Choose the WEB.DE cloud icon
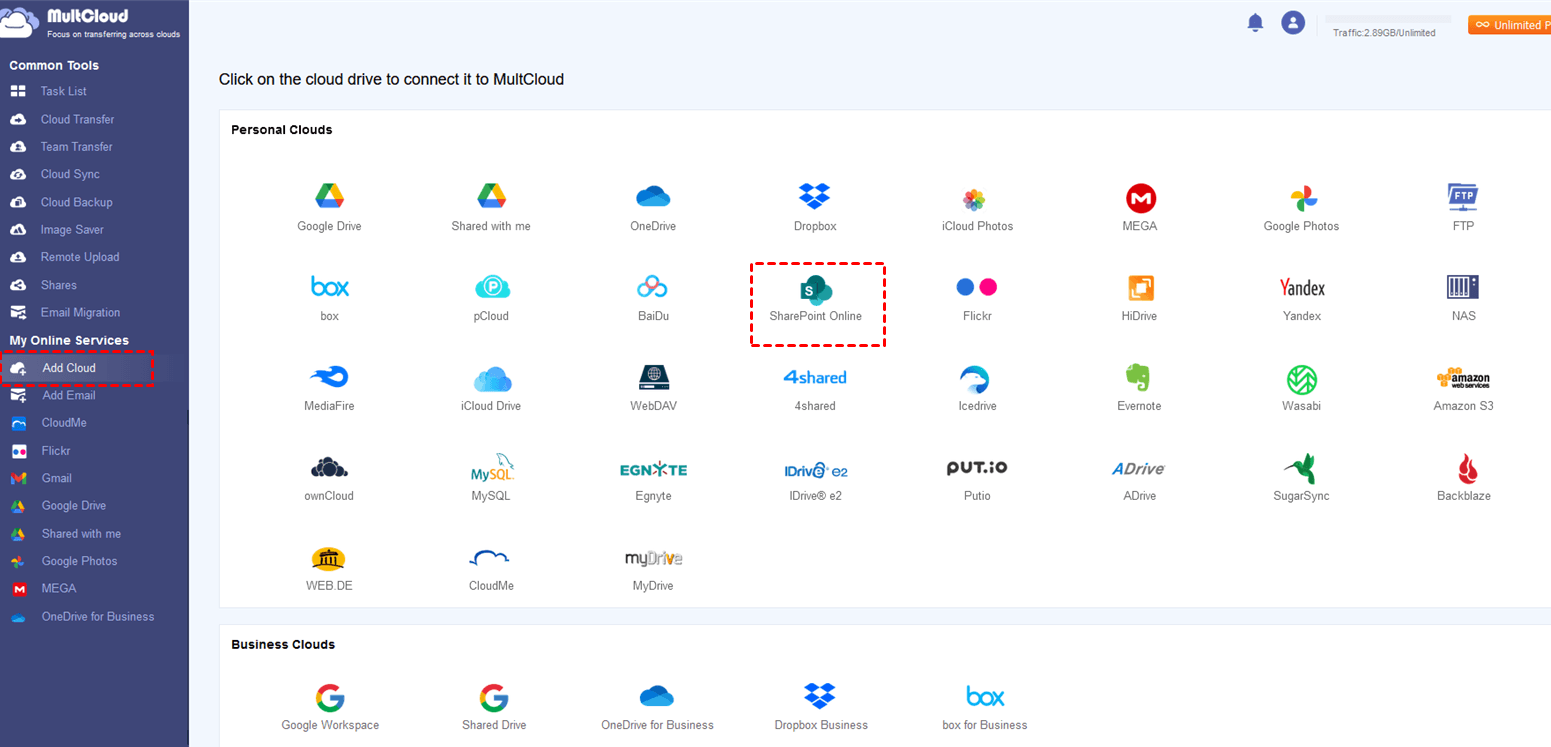Image resolution: width=1551 pixels, height=747 pixels. 329,558
